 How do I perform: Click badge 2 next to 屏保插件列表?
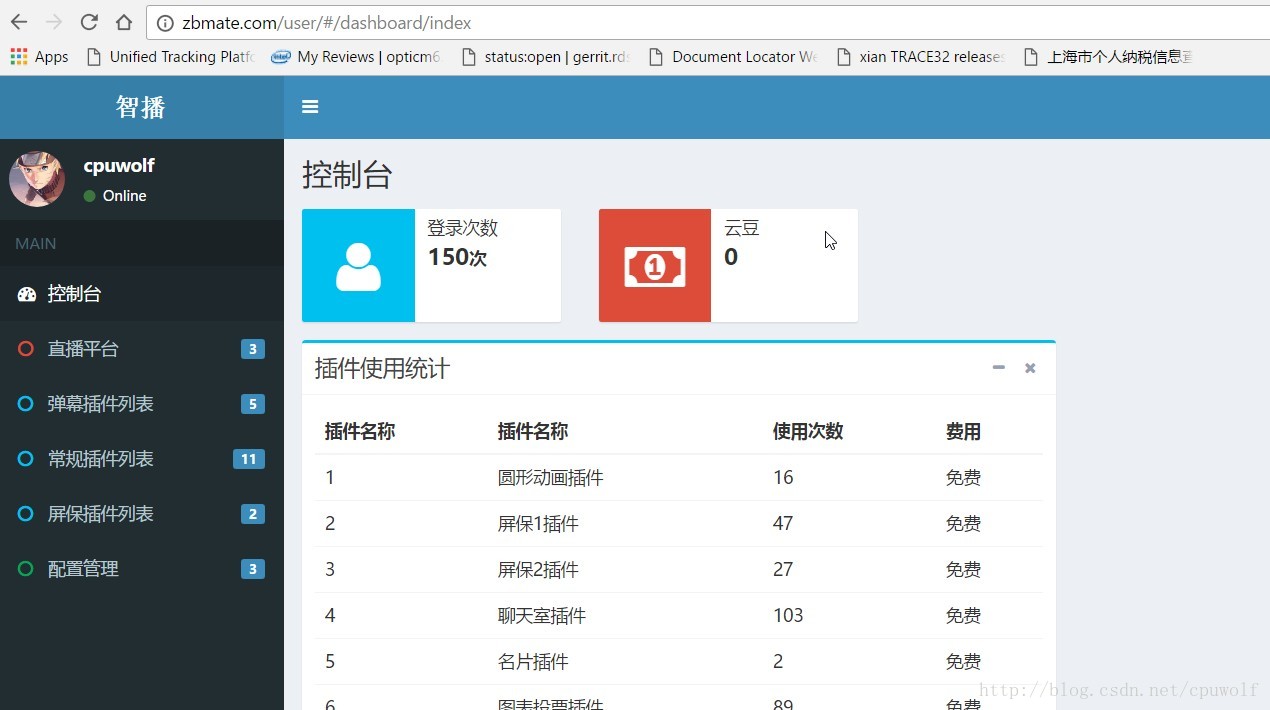253,514
